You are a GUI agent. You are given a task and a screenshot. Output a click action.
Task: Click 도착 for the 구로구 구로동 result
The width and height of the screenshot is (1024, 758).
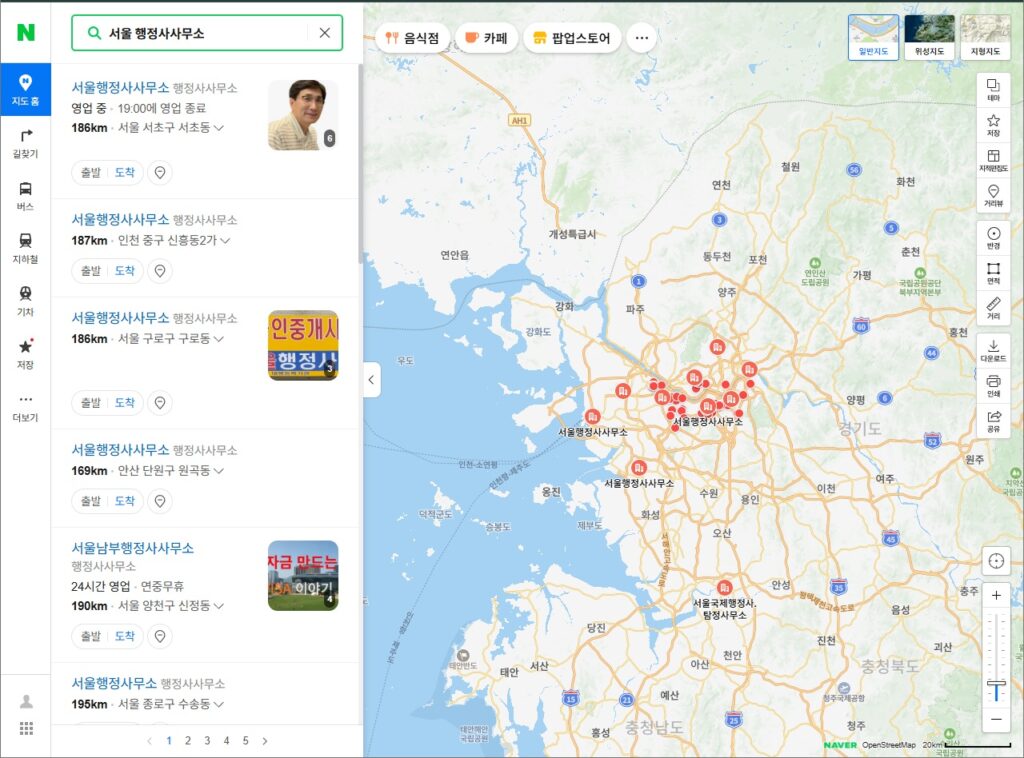(x=124, y=402)
